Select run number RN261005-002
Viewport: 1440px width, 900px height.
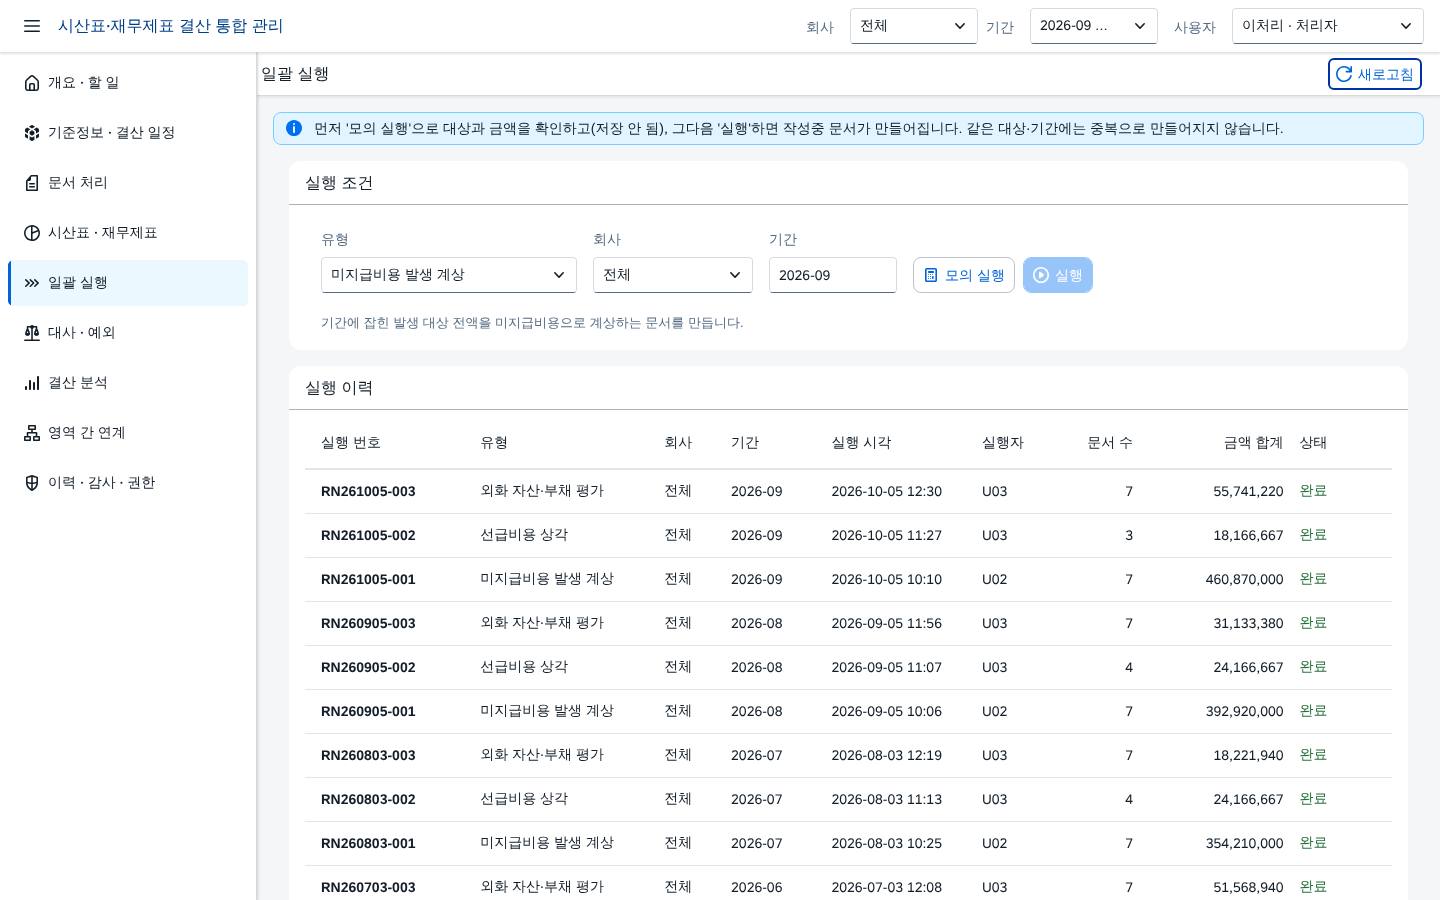point(368,535)
